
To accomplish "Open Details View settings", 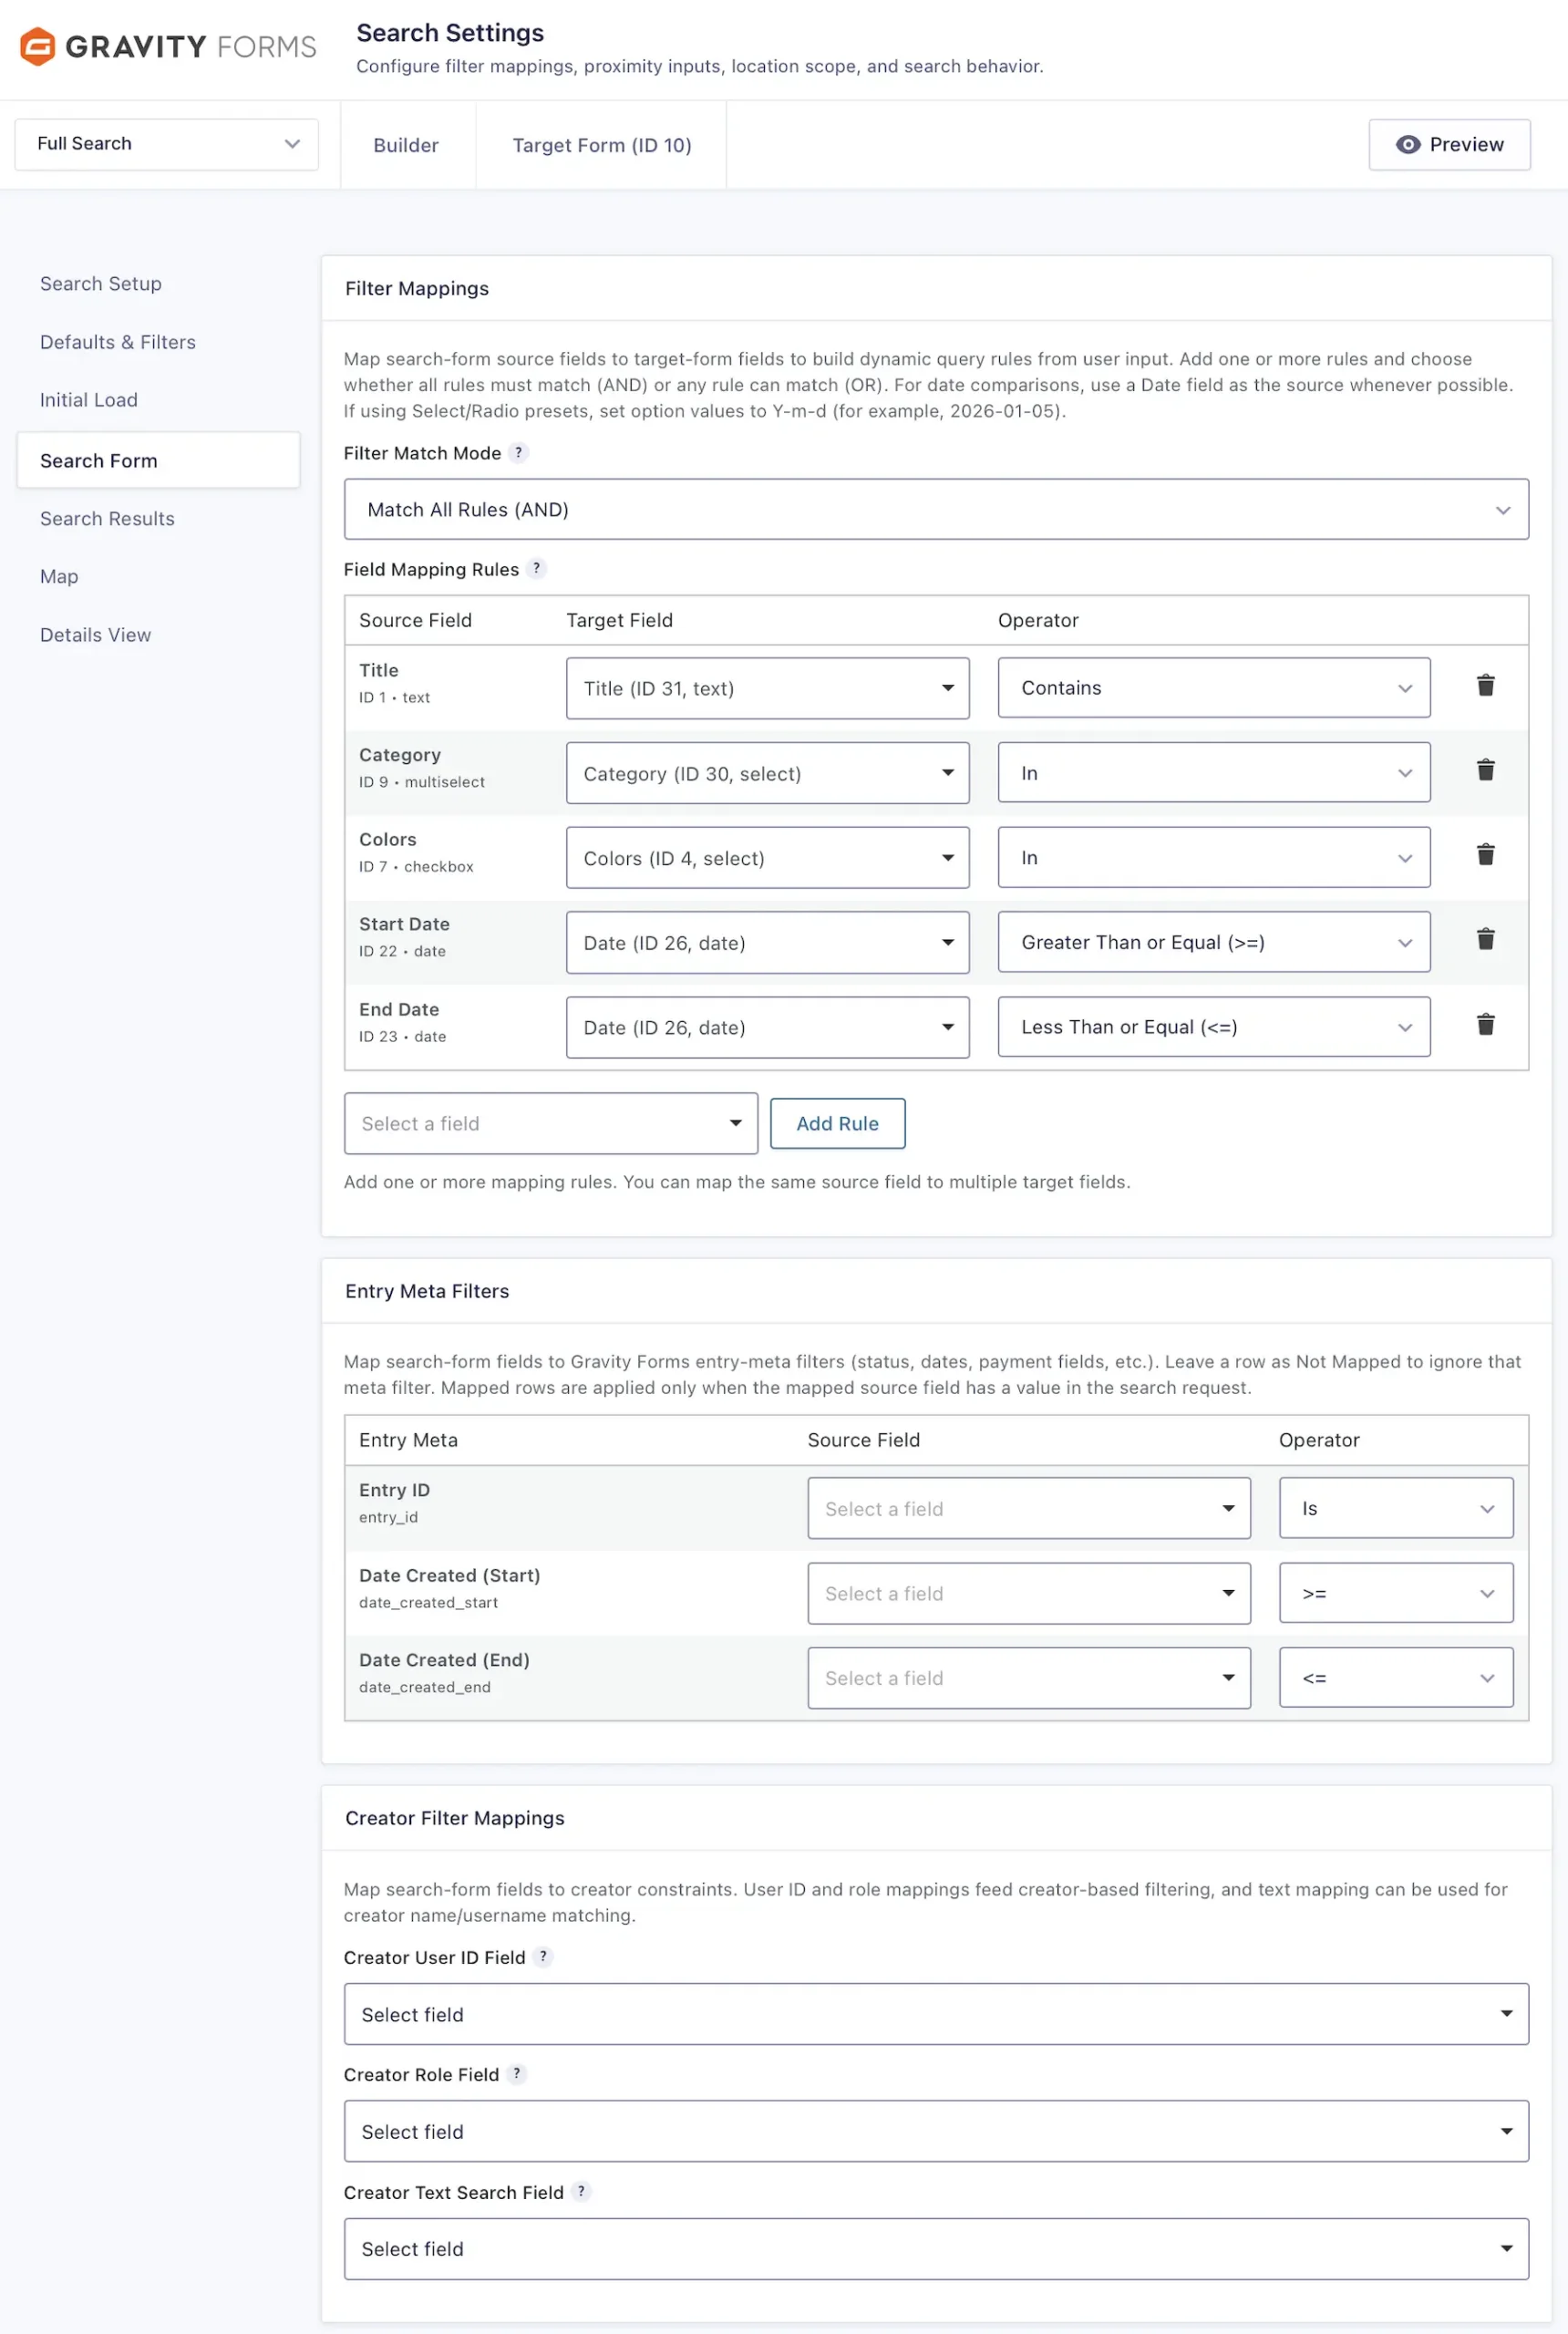I will coord(95,635).
